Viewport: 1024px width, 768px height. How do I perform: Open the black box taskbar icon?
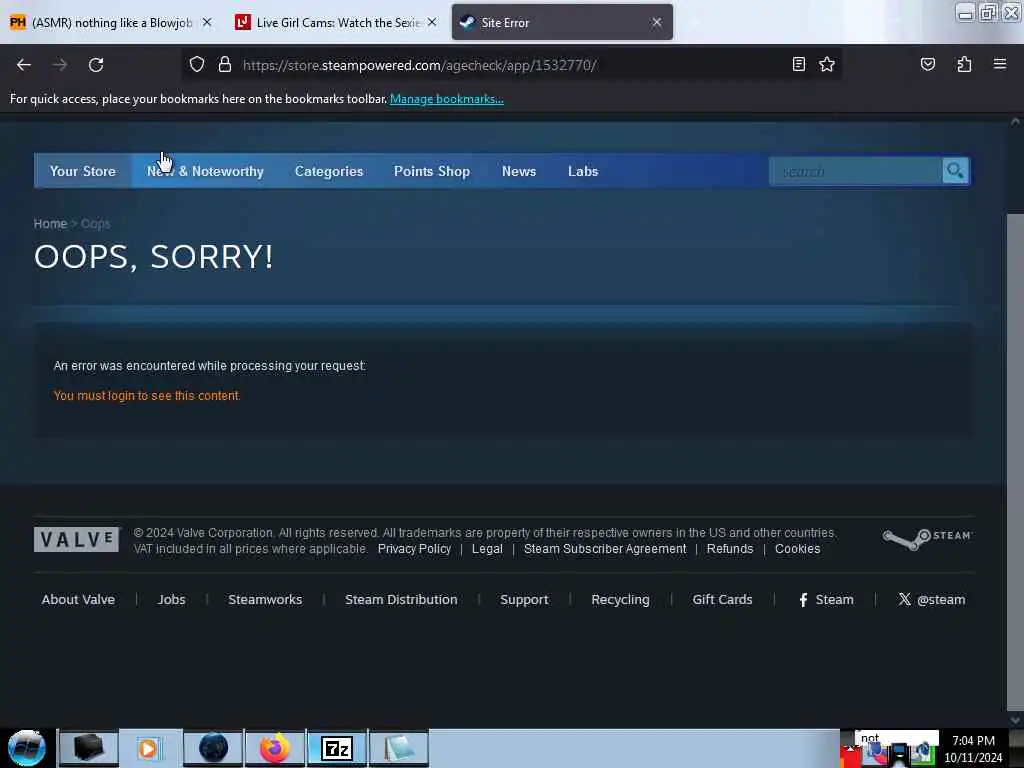coord(88,748)
